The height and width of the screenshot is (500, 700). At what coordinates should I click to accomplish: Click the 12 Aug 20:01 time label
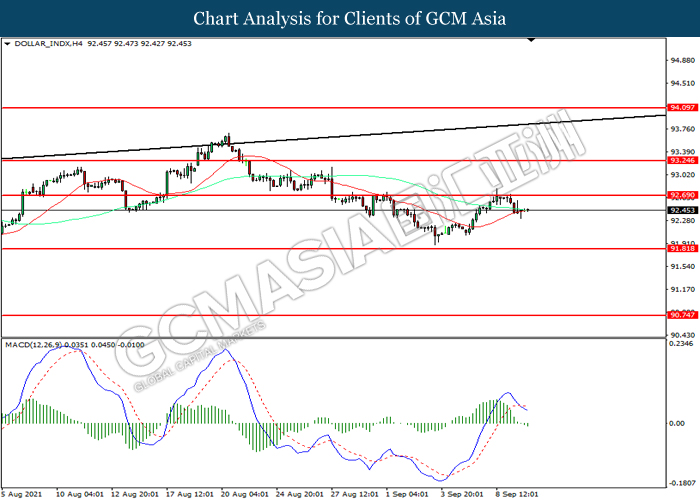tap(135, 494)
